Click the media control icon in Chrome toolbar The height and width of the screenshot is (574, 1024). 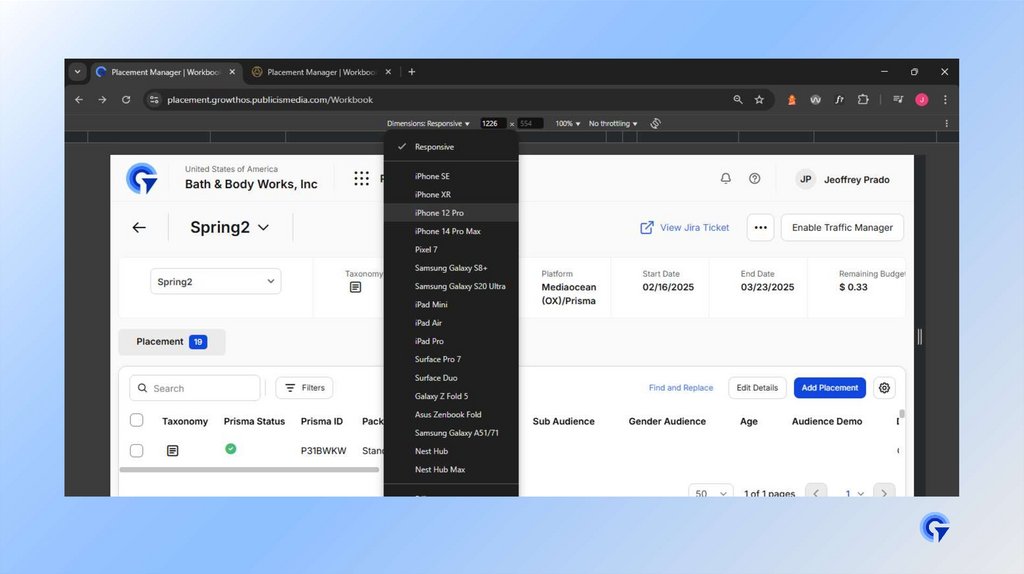898,100
